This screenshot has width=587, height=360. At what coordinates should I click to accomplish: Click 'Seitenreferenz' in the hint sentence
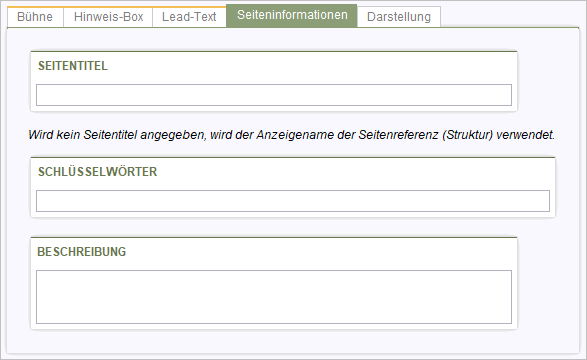coord(398,135)
